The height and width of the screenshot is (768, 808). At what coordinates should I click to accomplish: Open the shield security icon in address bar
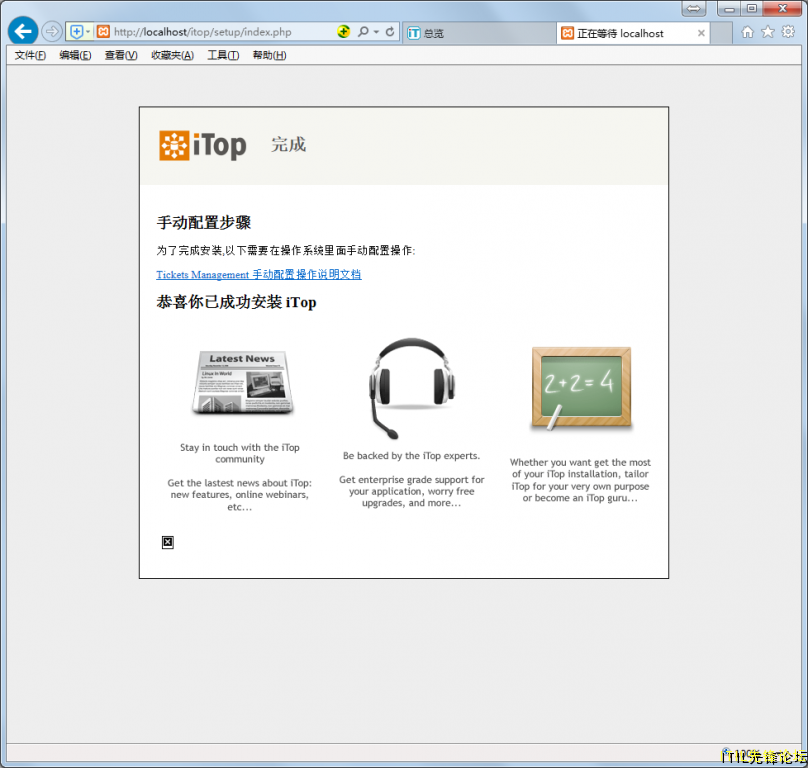[76, 32]
